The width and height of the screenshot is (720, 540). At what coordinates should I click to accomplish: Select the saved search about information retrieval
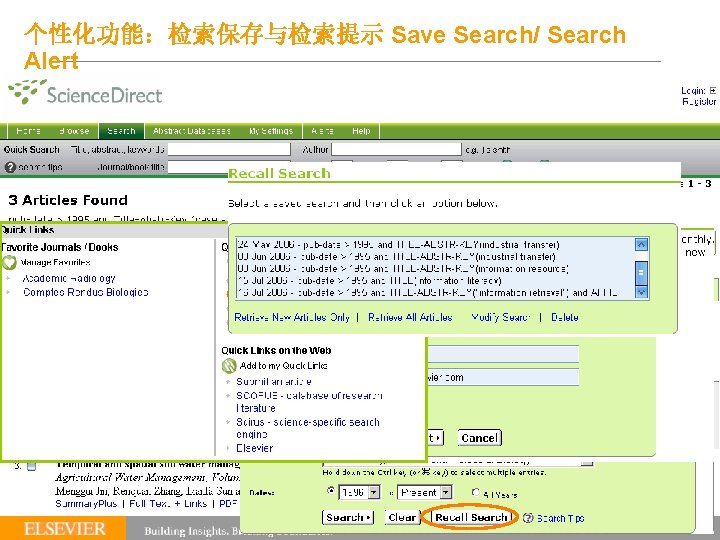click(428, 292)
